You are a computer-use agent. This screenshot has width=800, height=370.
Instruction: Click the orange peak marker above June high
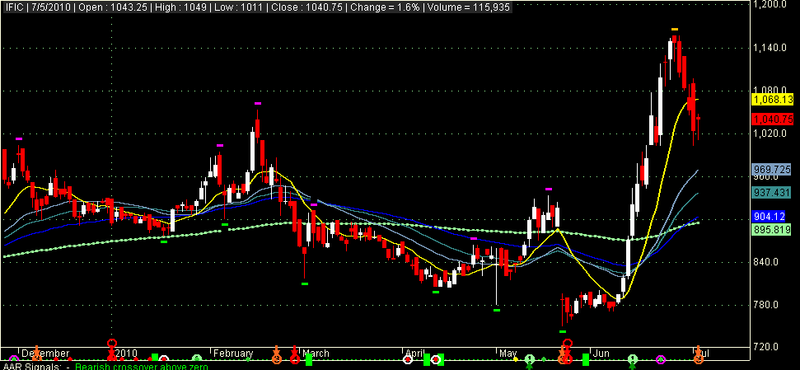pos(674,30)
